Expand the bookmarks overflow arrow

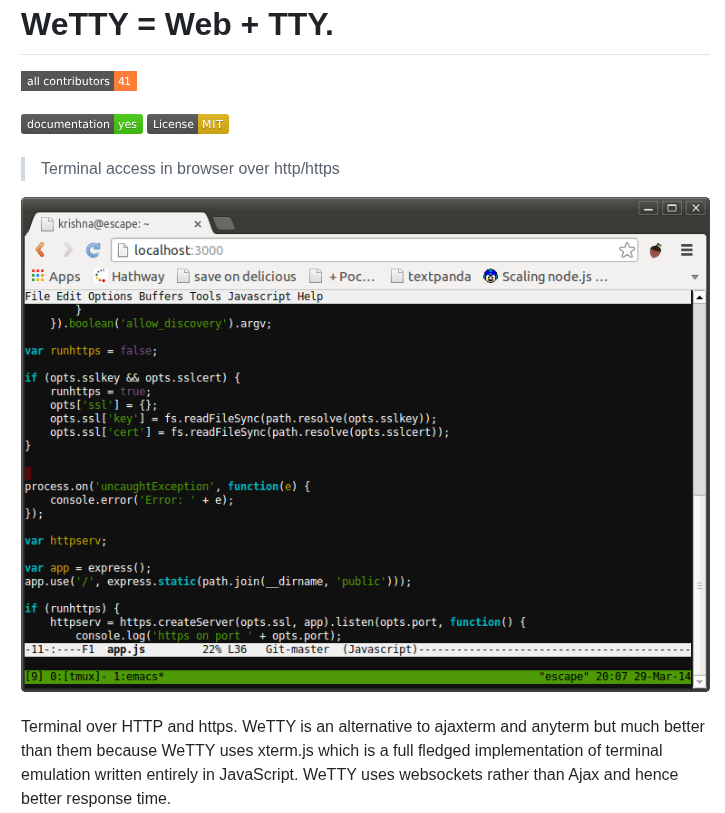(695, 277)
